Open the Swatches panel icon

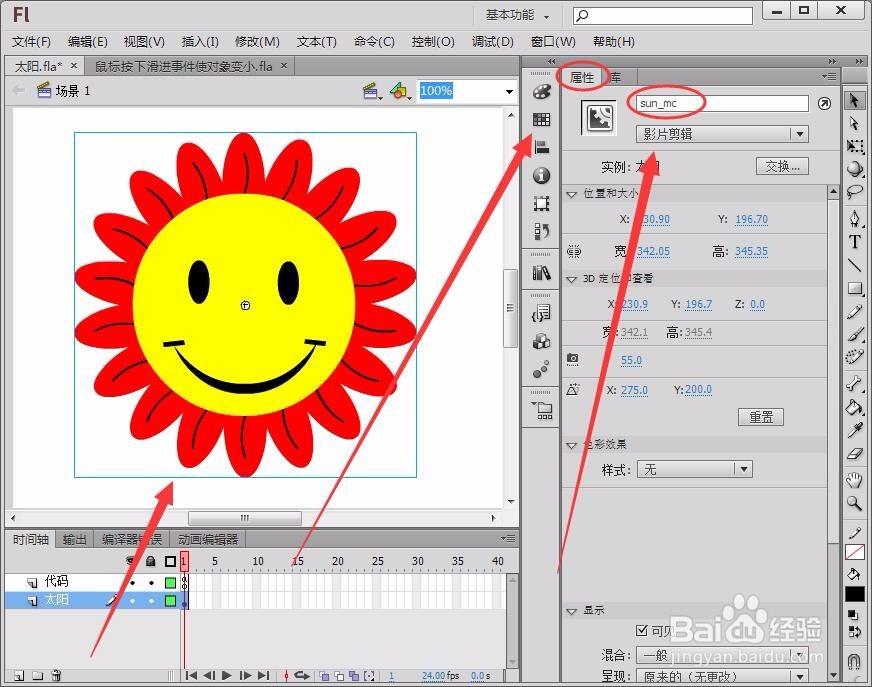click(x=541, y=120)
